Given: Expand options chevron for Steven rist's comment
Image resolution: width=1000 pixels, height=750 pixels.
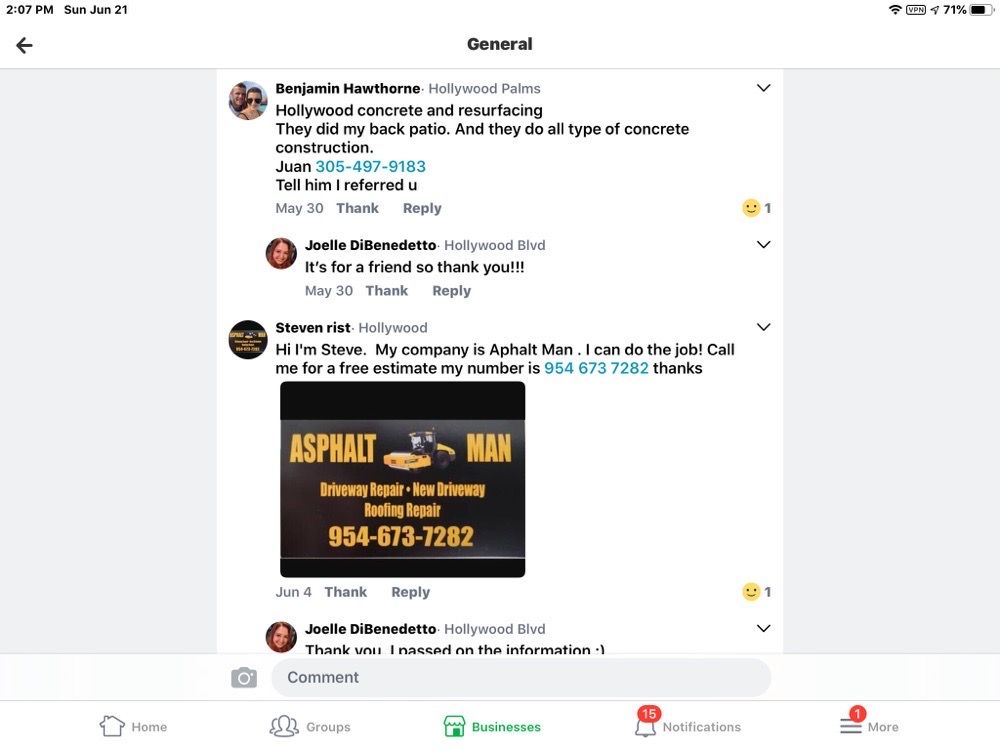Looking at the screenshot, I should click(763, 327).
